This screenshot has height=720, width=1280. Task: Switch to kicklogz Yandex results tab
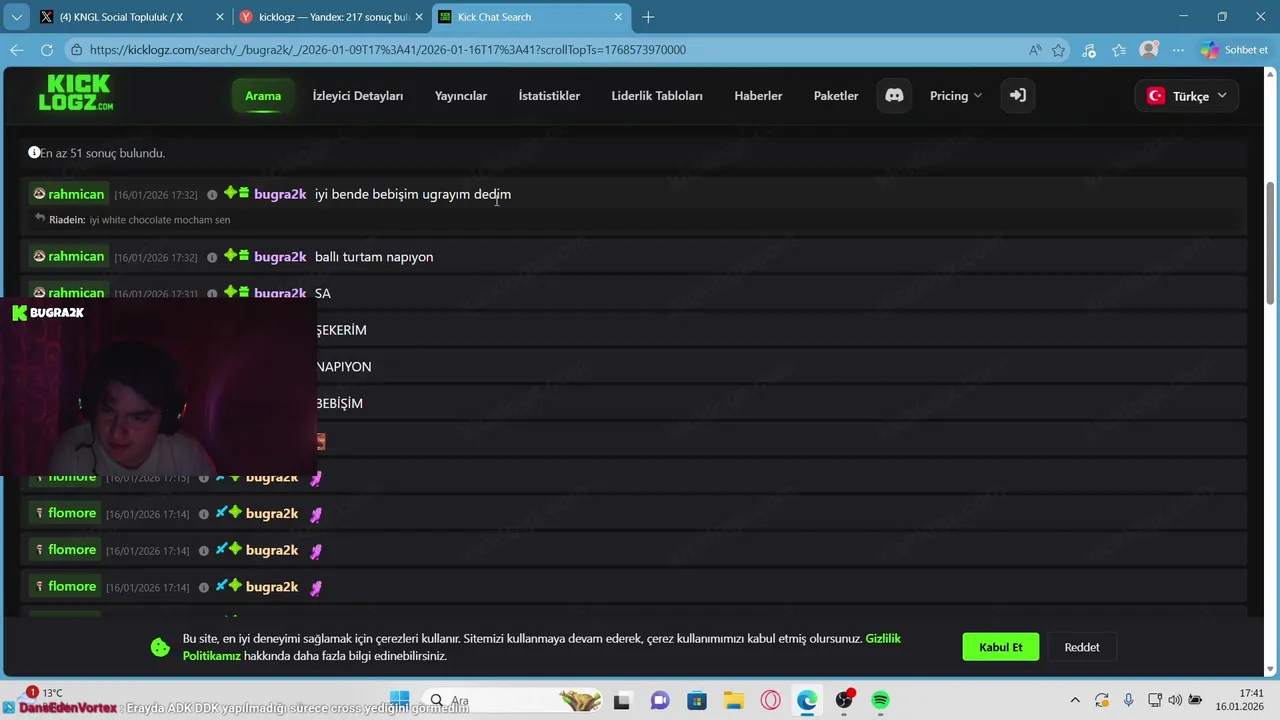tap(330, 17)
